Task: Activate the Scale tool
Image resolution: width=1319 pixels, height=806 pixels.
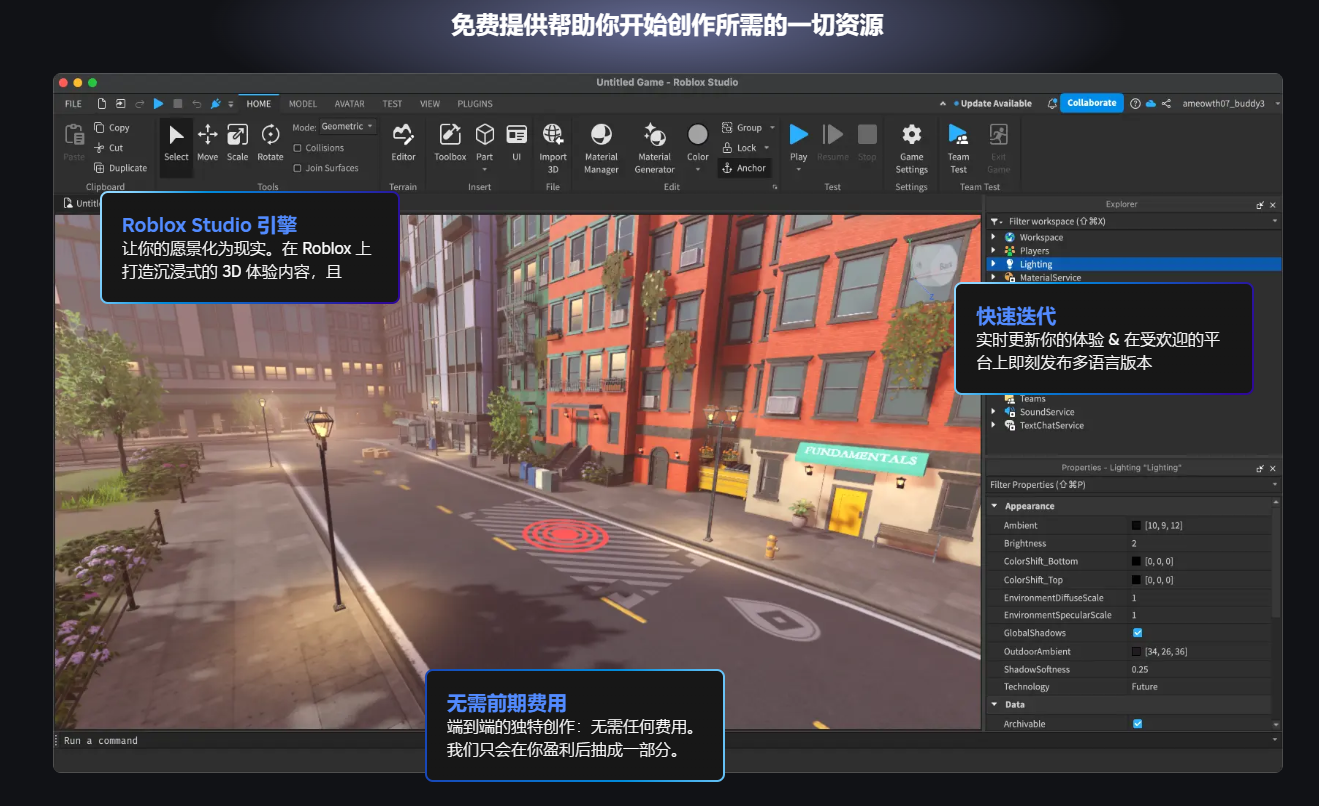Action: [x=237, y=143]
